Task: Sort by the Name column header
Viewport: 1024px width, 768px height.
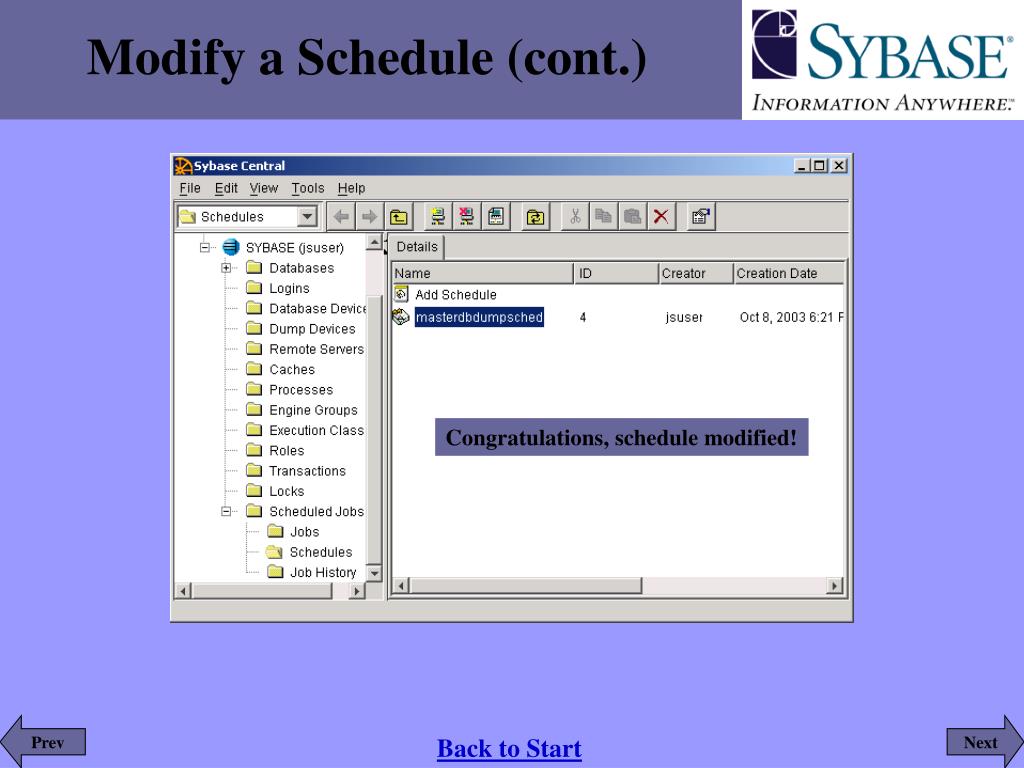Action: (482, 273)
